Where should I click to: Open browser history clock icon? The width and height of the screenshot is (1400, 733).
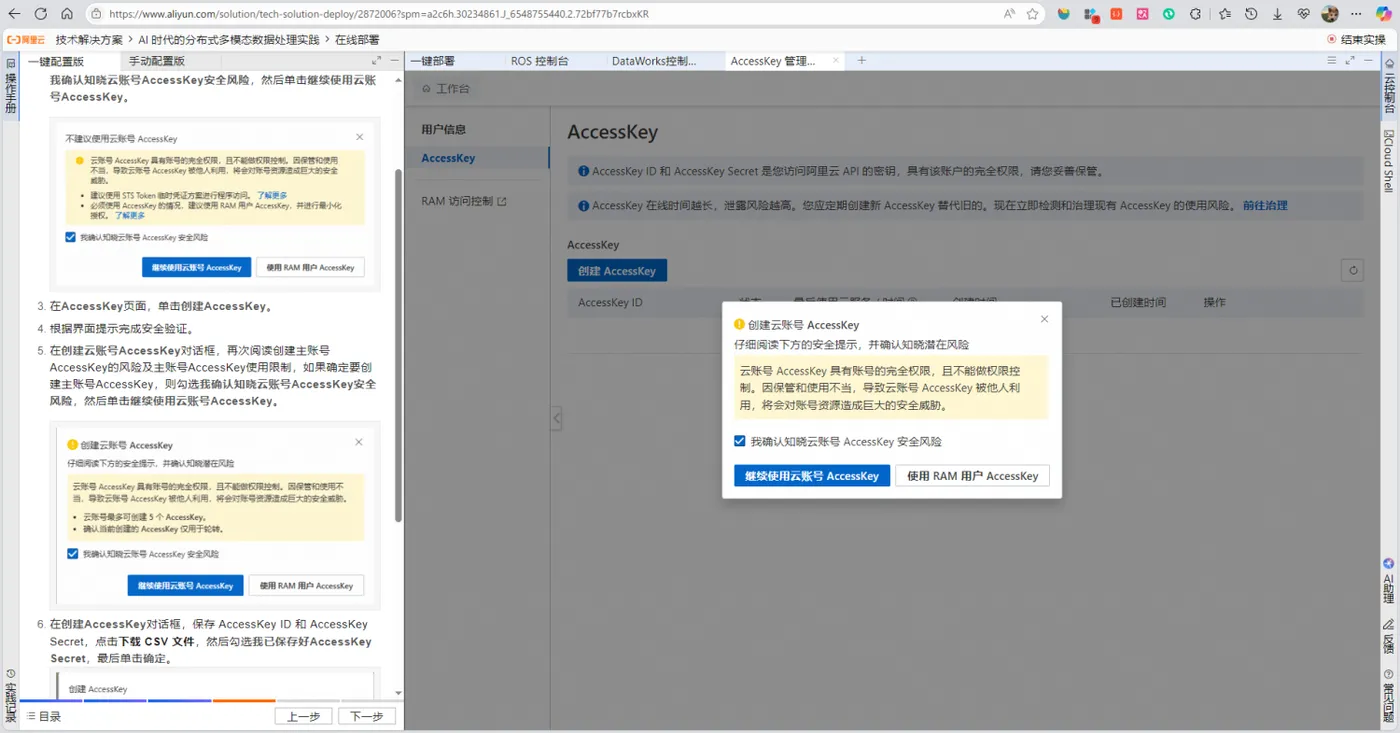click(x=1251, y=14)
